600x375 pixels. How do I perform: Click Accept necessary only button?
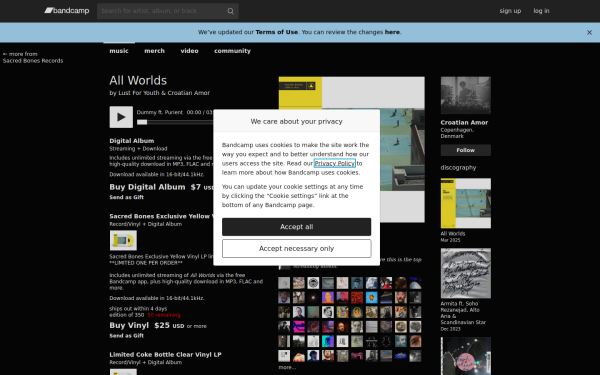[x=297, y=249]
